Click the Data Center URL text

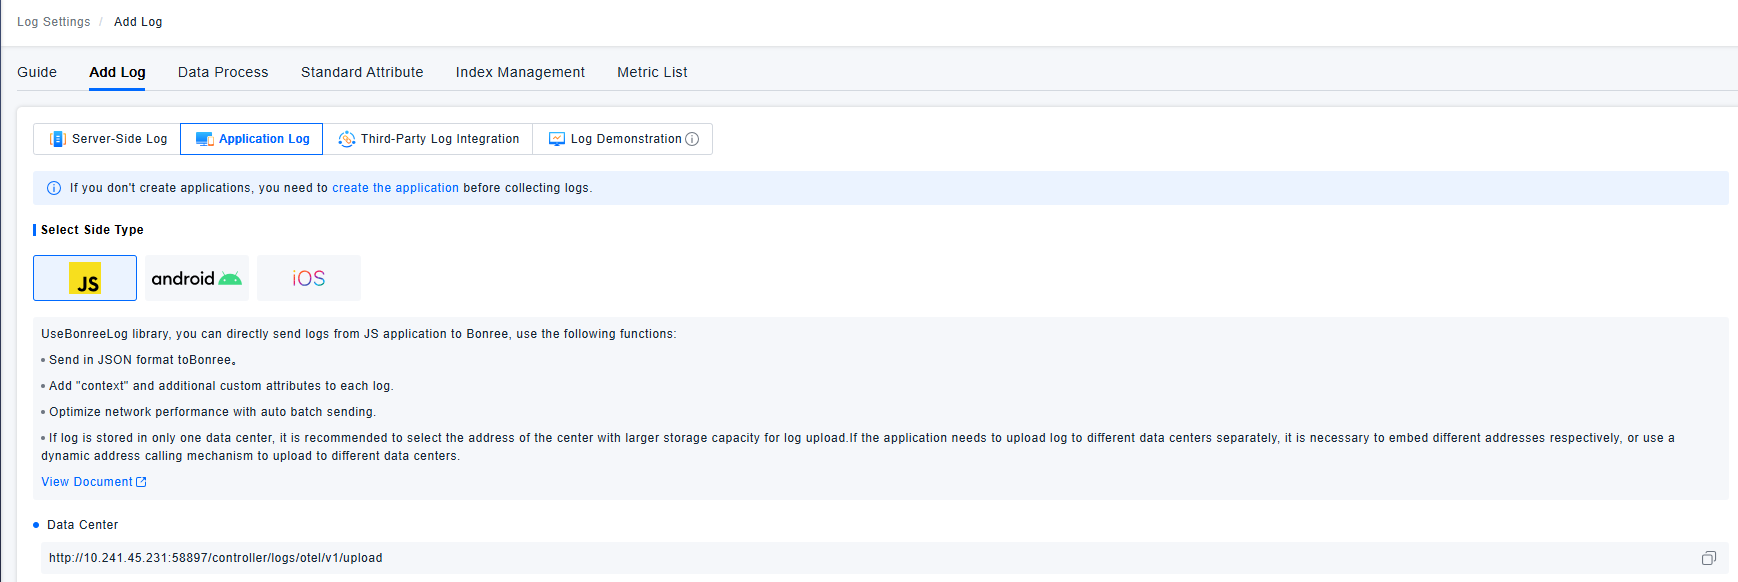(215, 558)
